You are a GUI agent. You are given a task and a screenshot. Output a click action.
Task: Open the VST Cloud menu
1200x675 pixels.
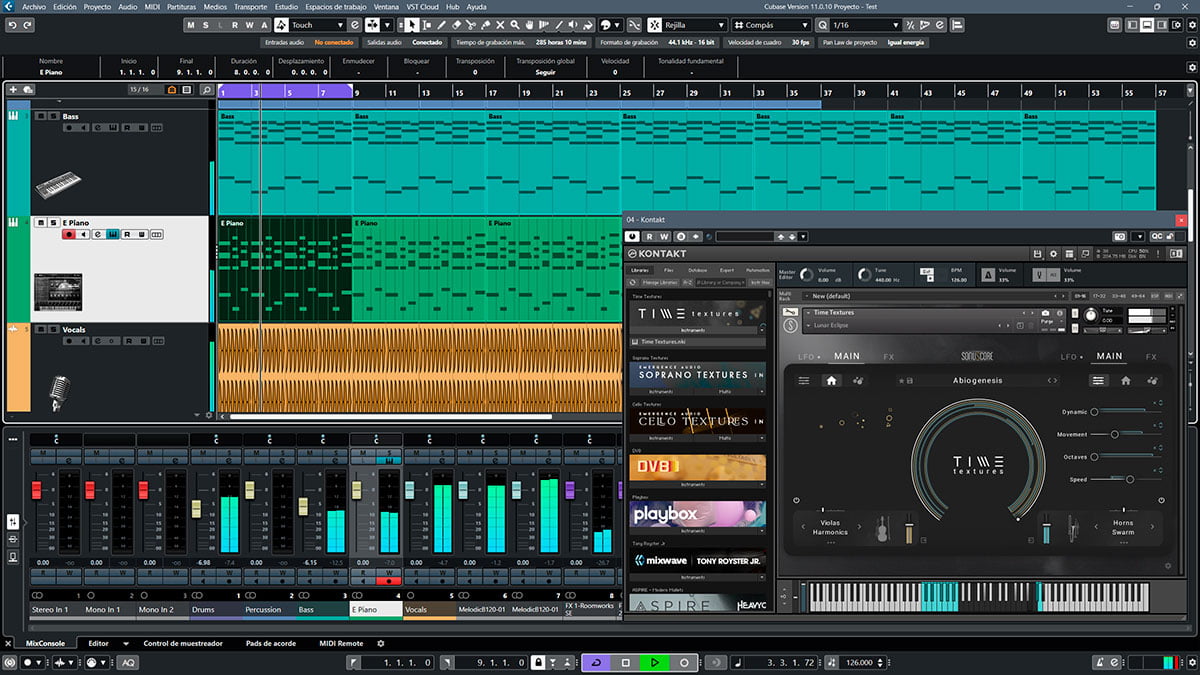422,6
